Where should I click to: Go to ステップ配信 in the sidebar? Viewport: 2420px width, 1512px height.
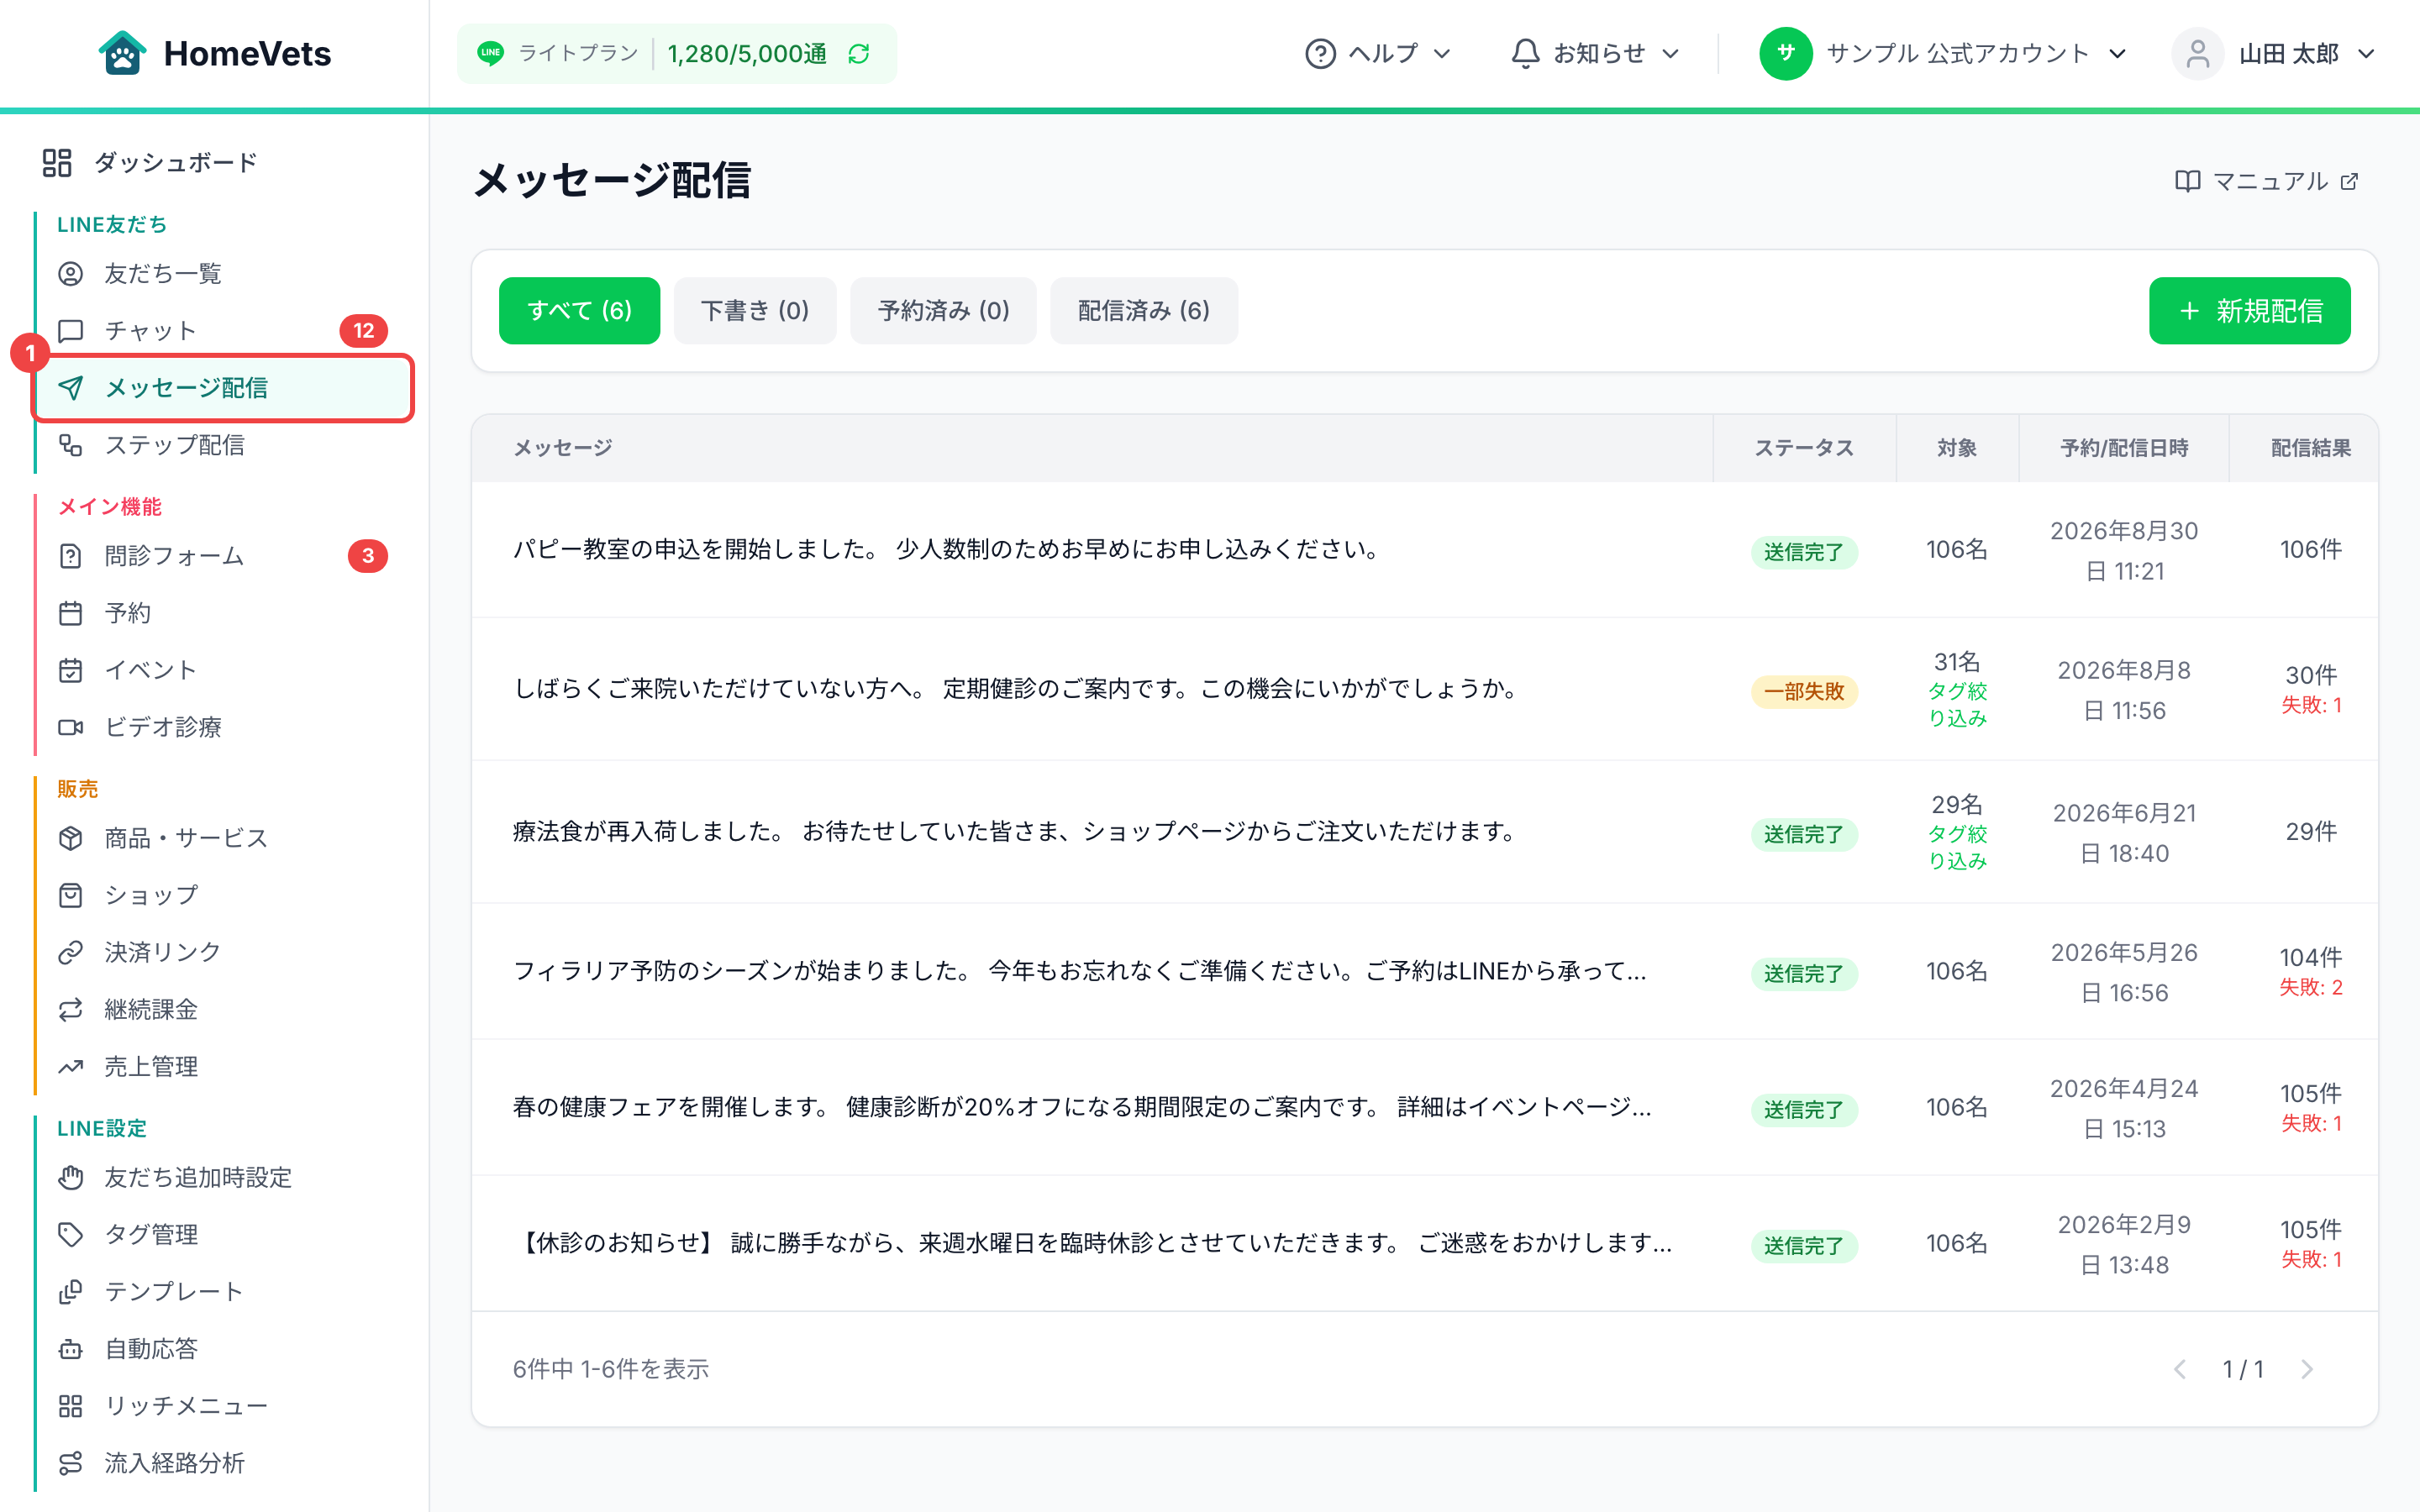pos(152,445)
